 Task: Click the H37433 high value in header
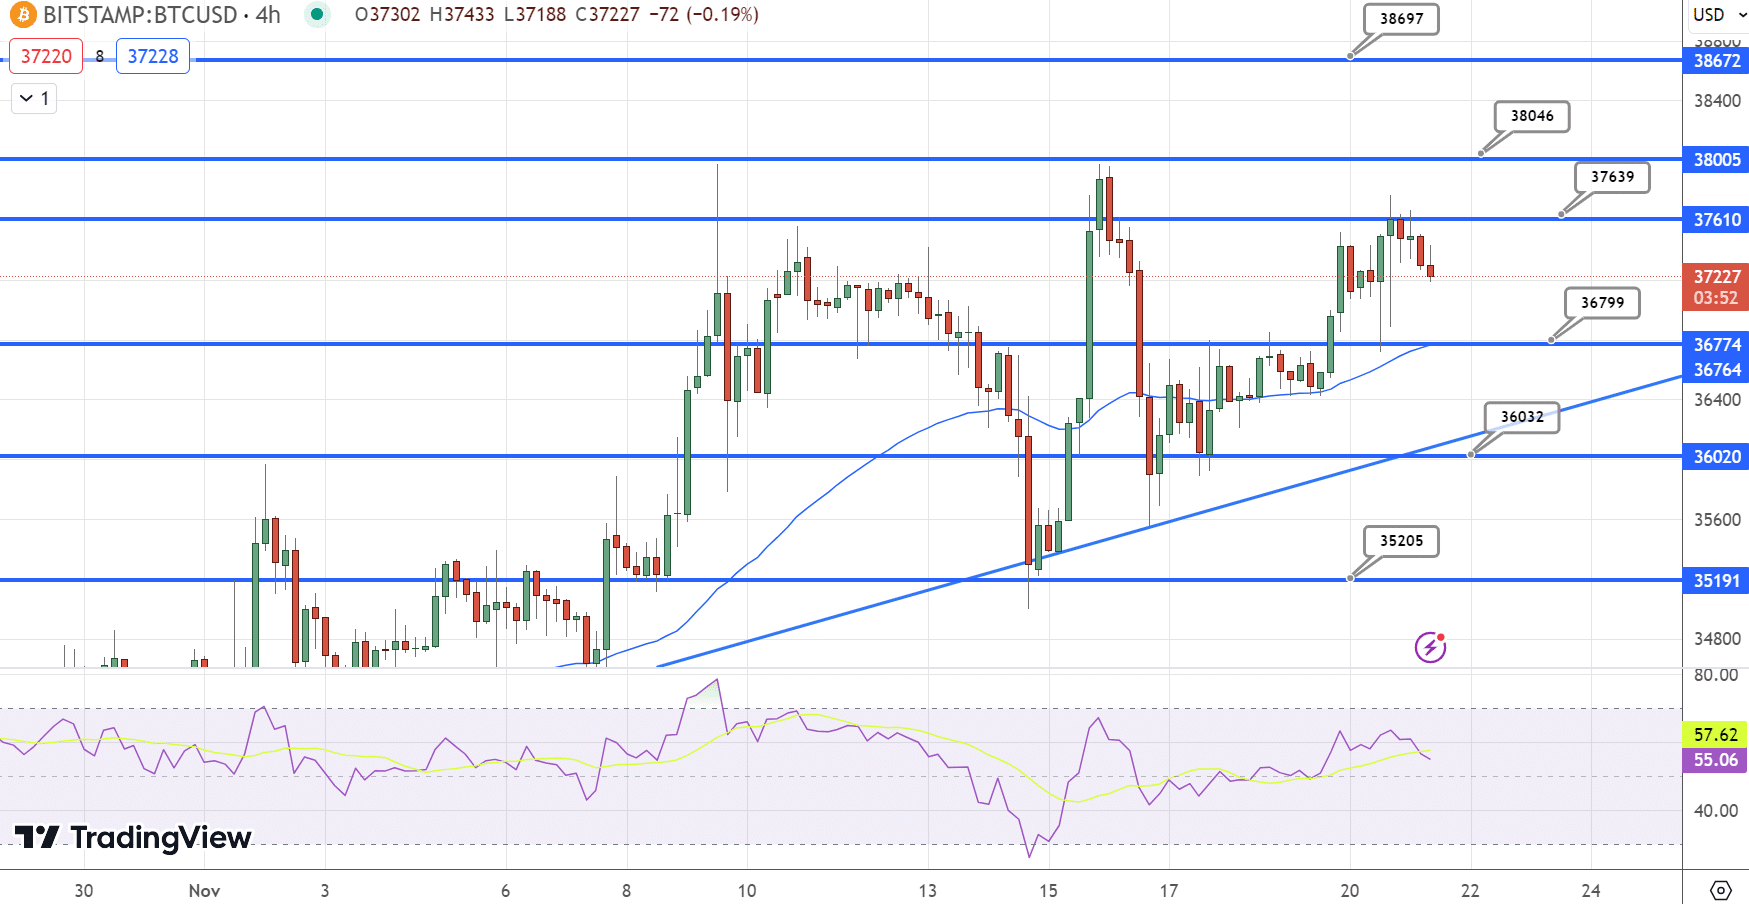[462, 15]
